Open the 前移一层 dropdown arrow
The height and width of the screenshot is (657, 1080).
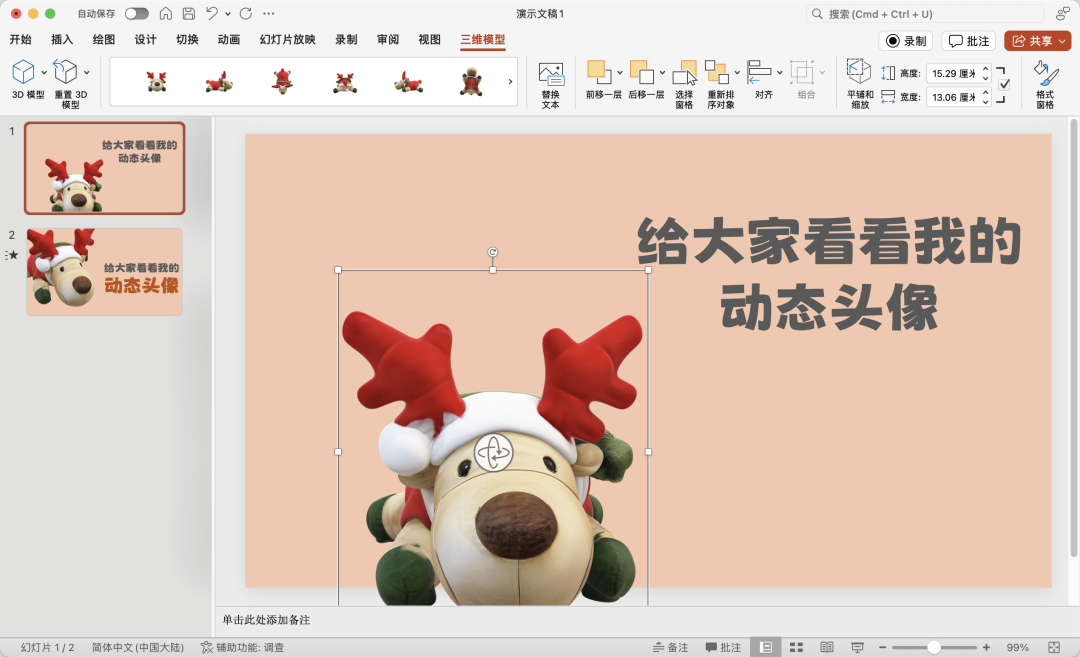coord(620,72)
